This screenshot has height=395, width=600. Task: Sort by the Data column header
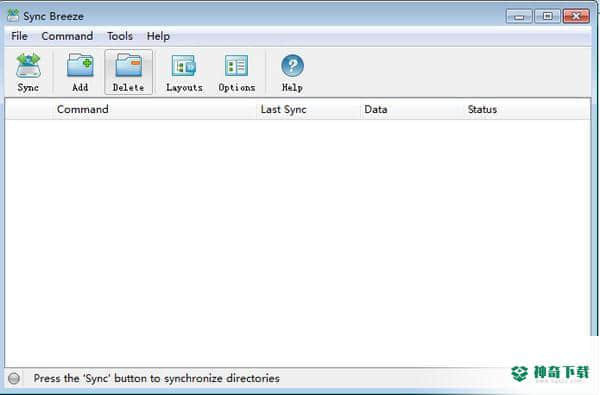(412, 109)
